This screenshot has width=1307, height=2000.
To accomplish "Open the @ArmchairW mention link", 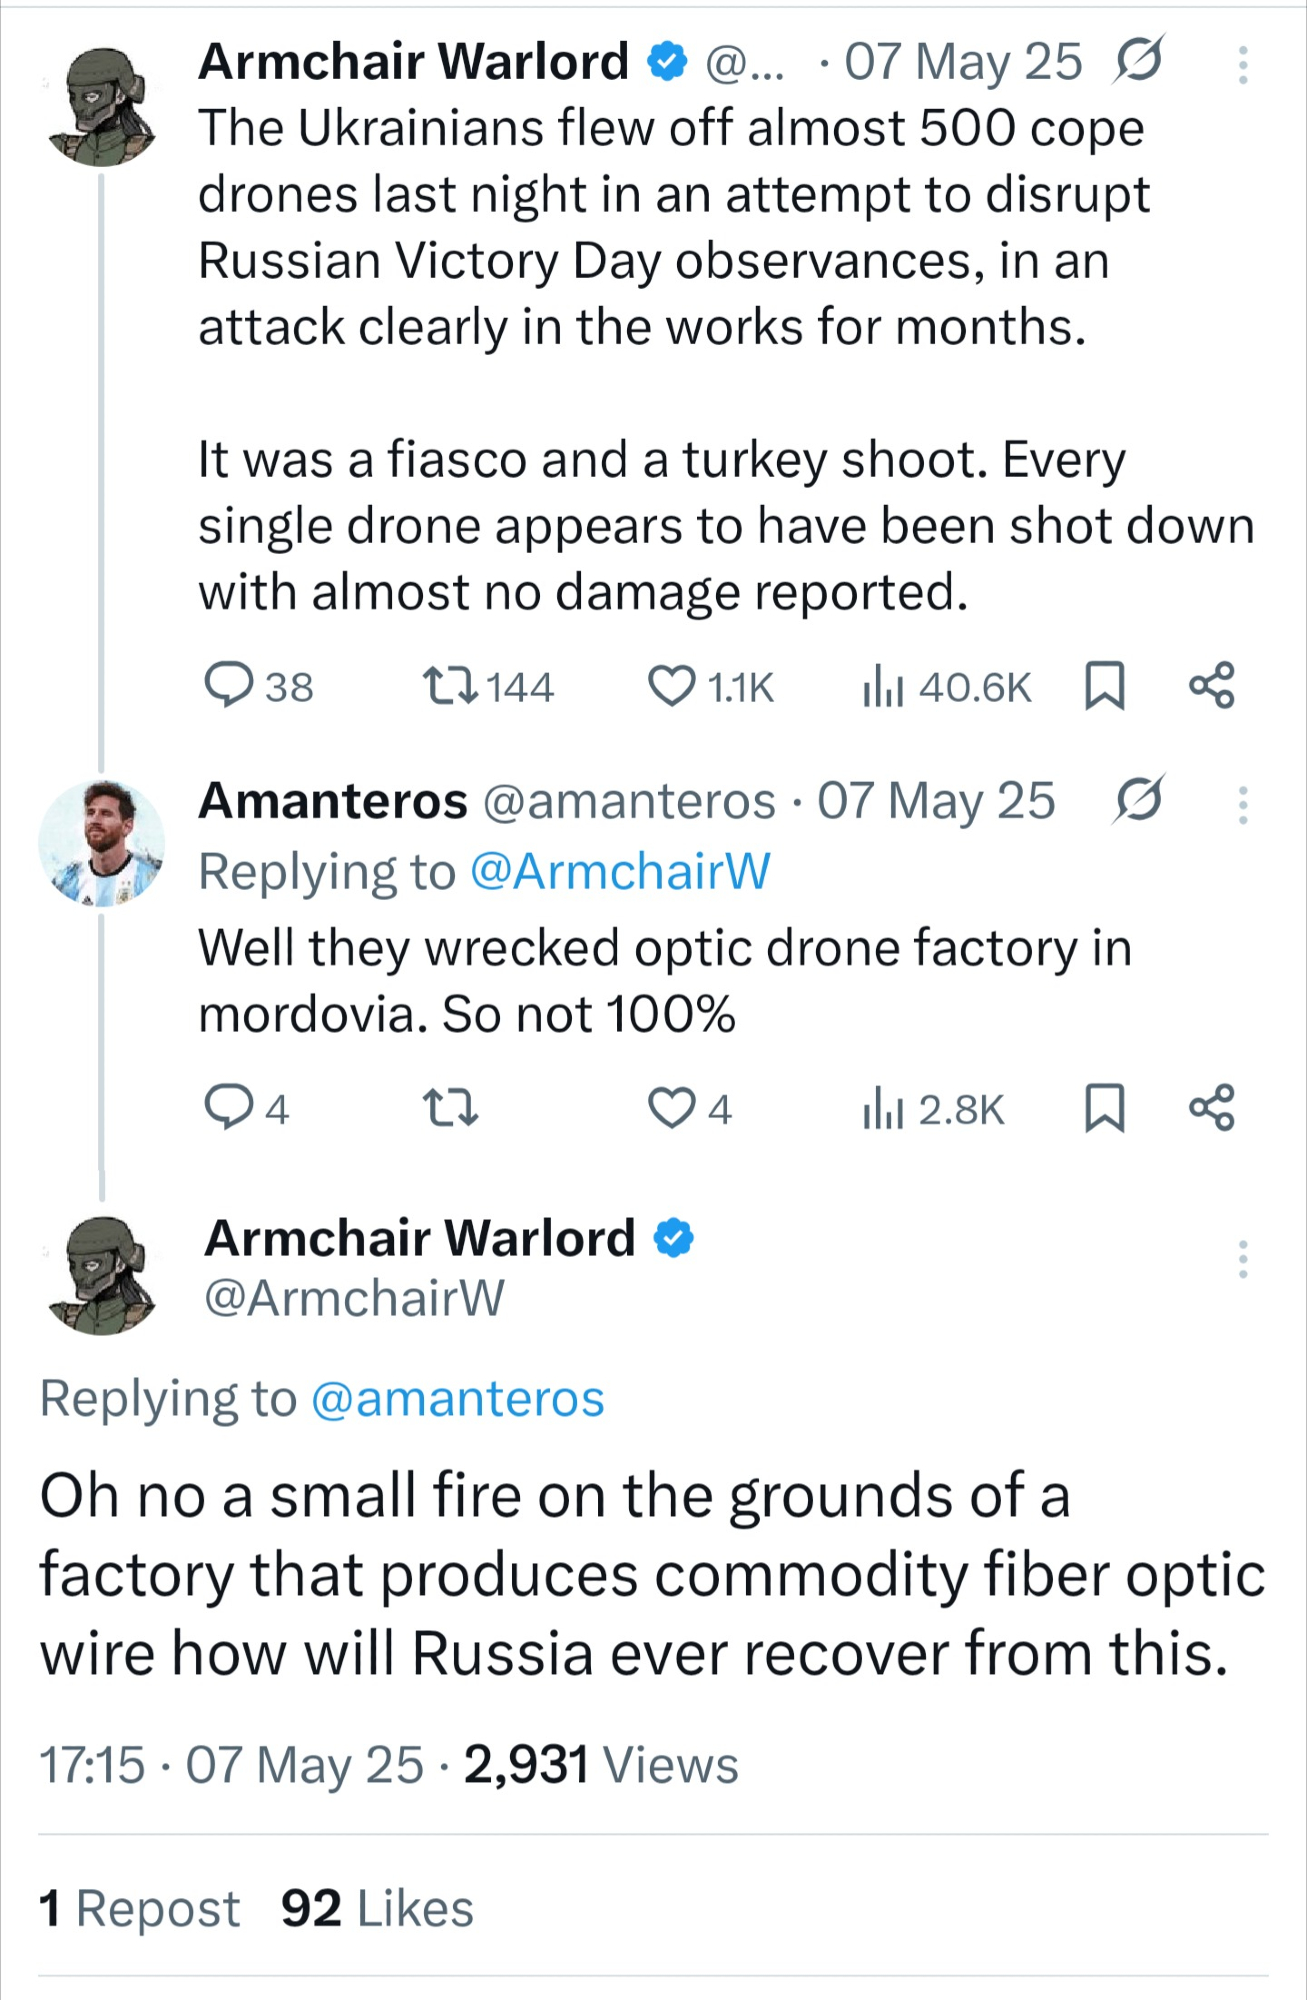I will [620, 871].
